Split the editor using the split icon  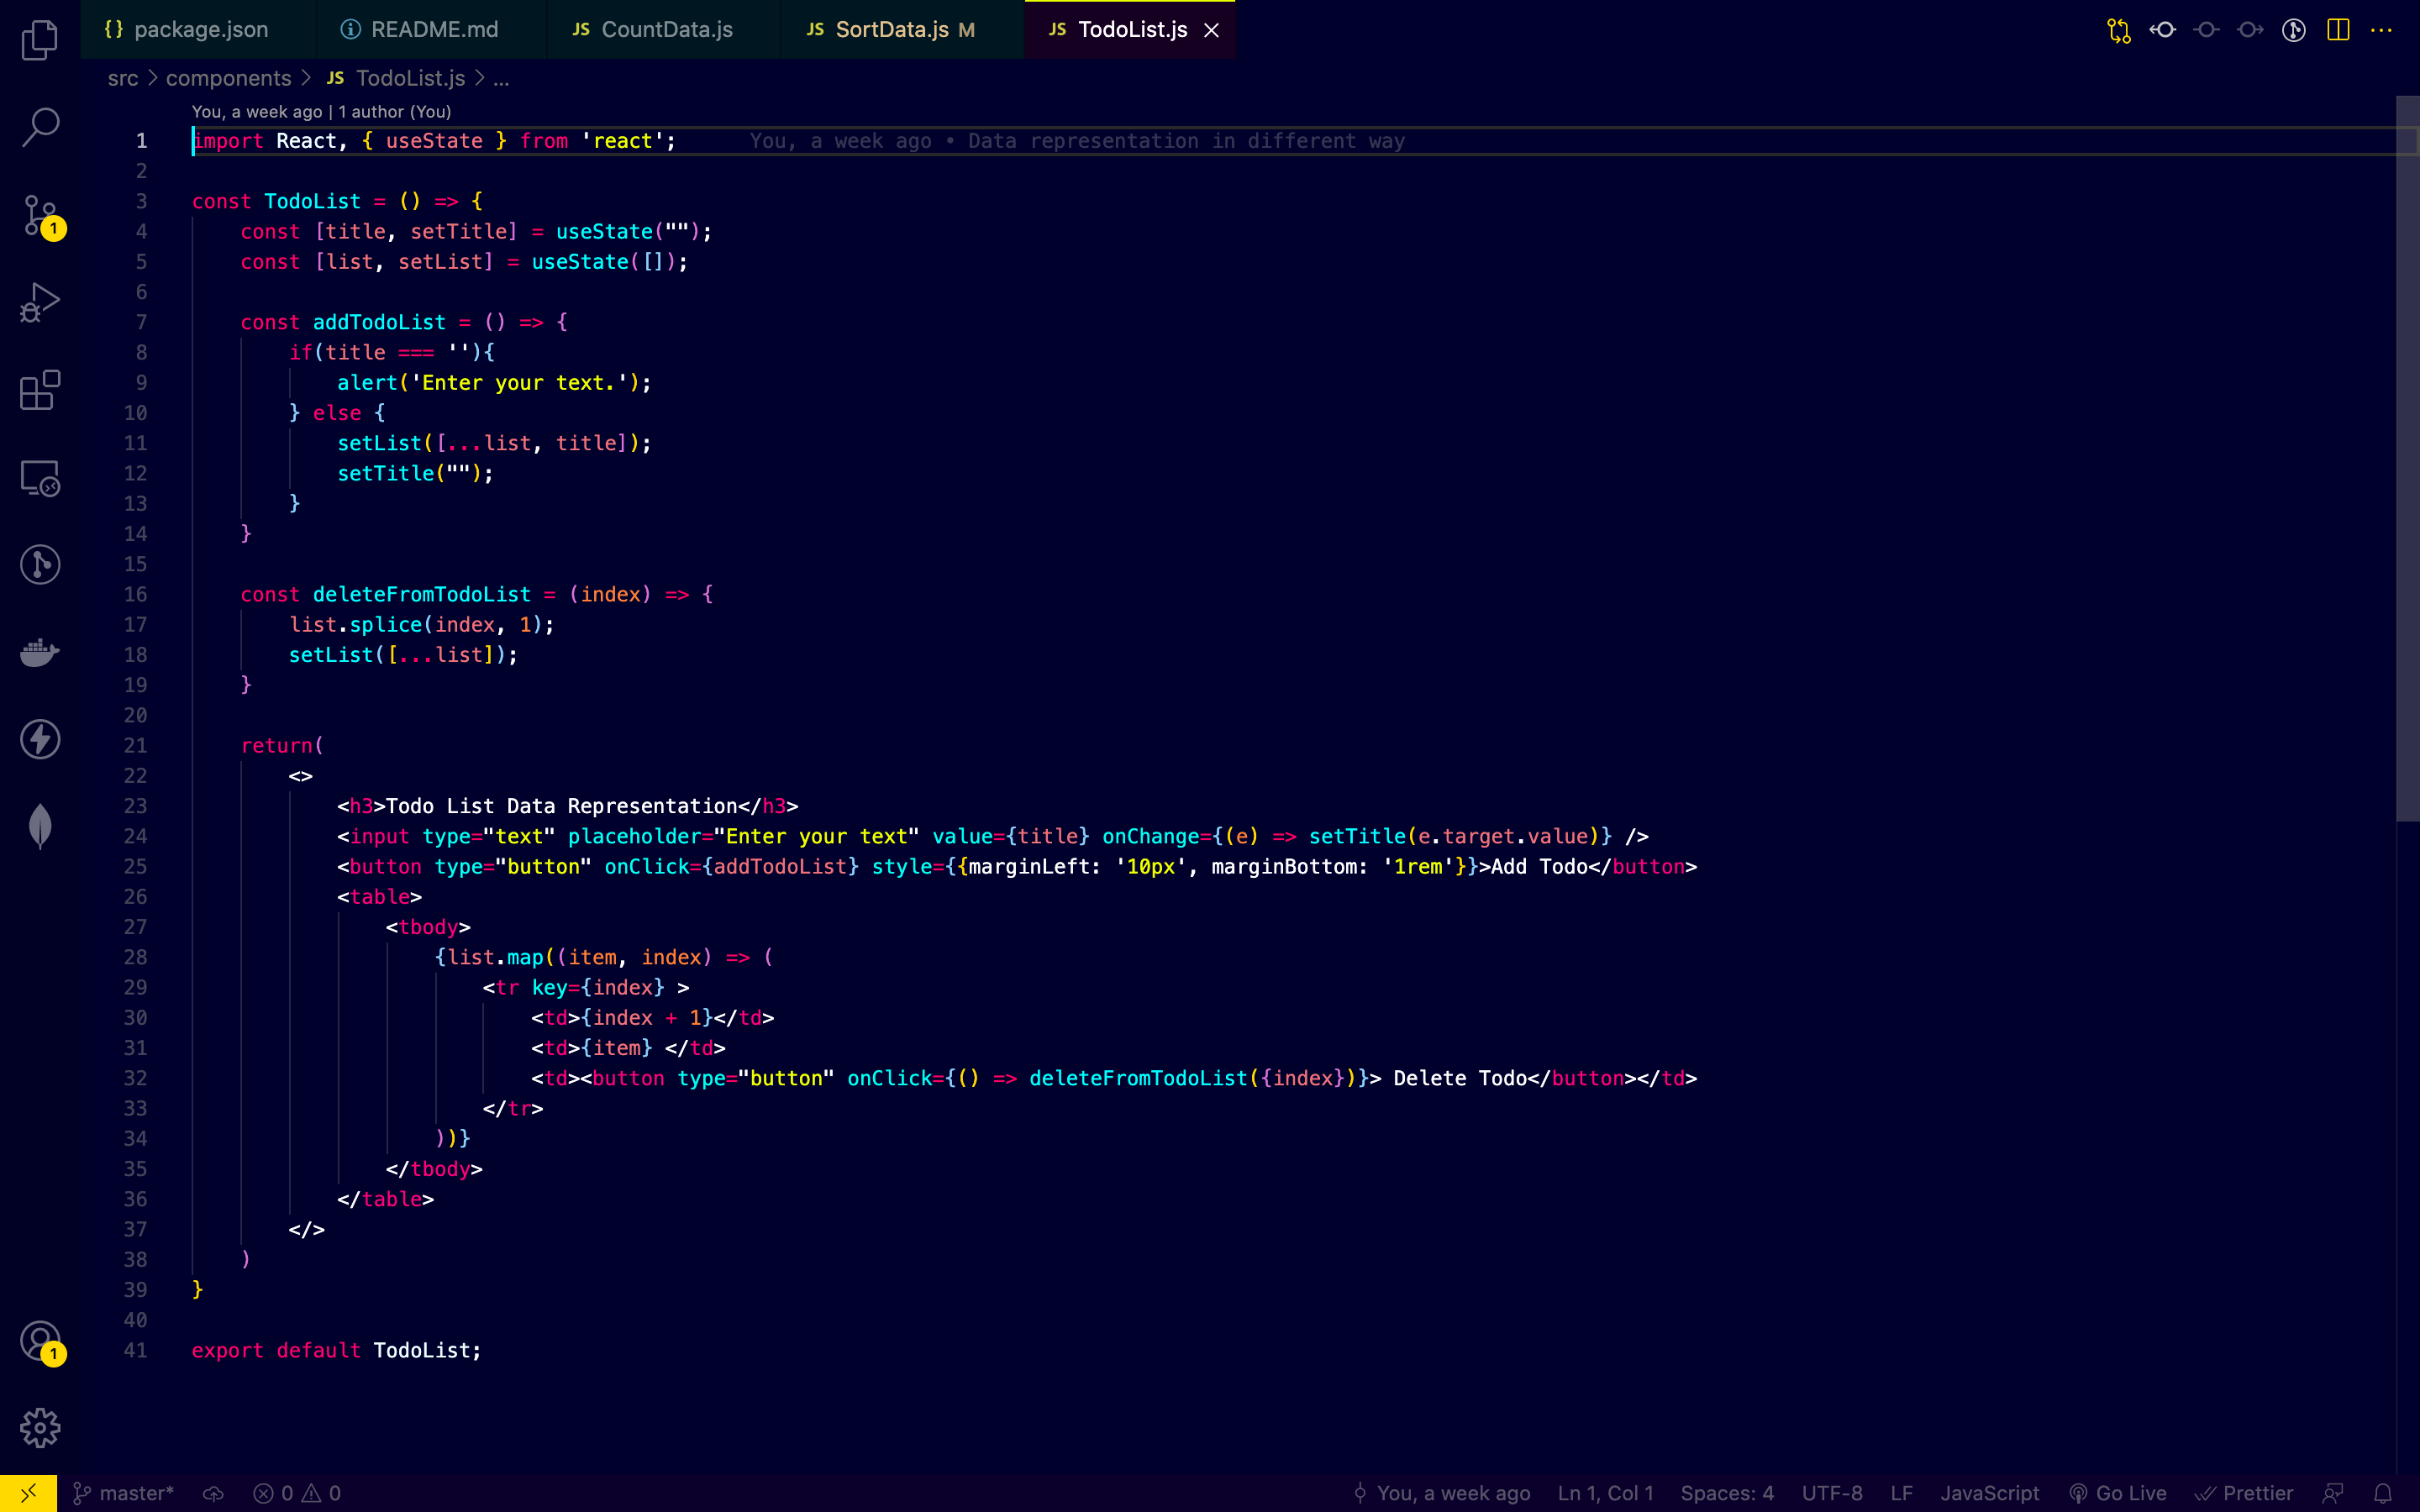pyautogui.click(x=2339, y=30)
